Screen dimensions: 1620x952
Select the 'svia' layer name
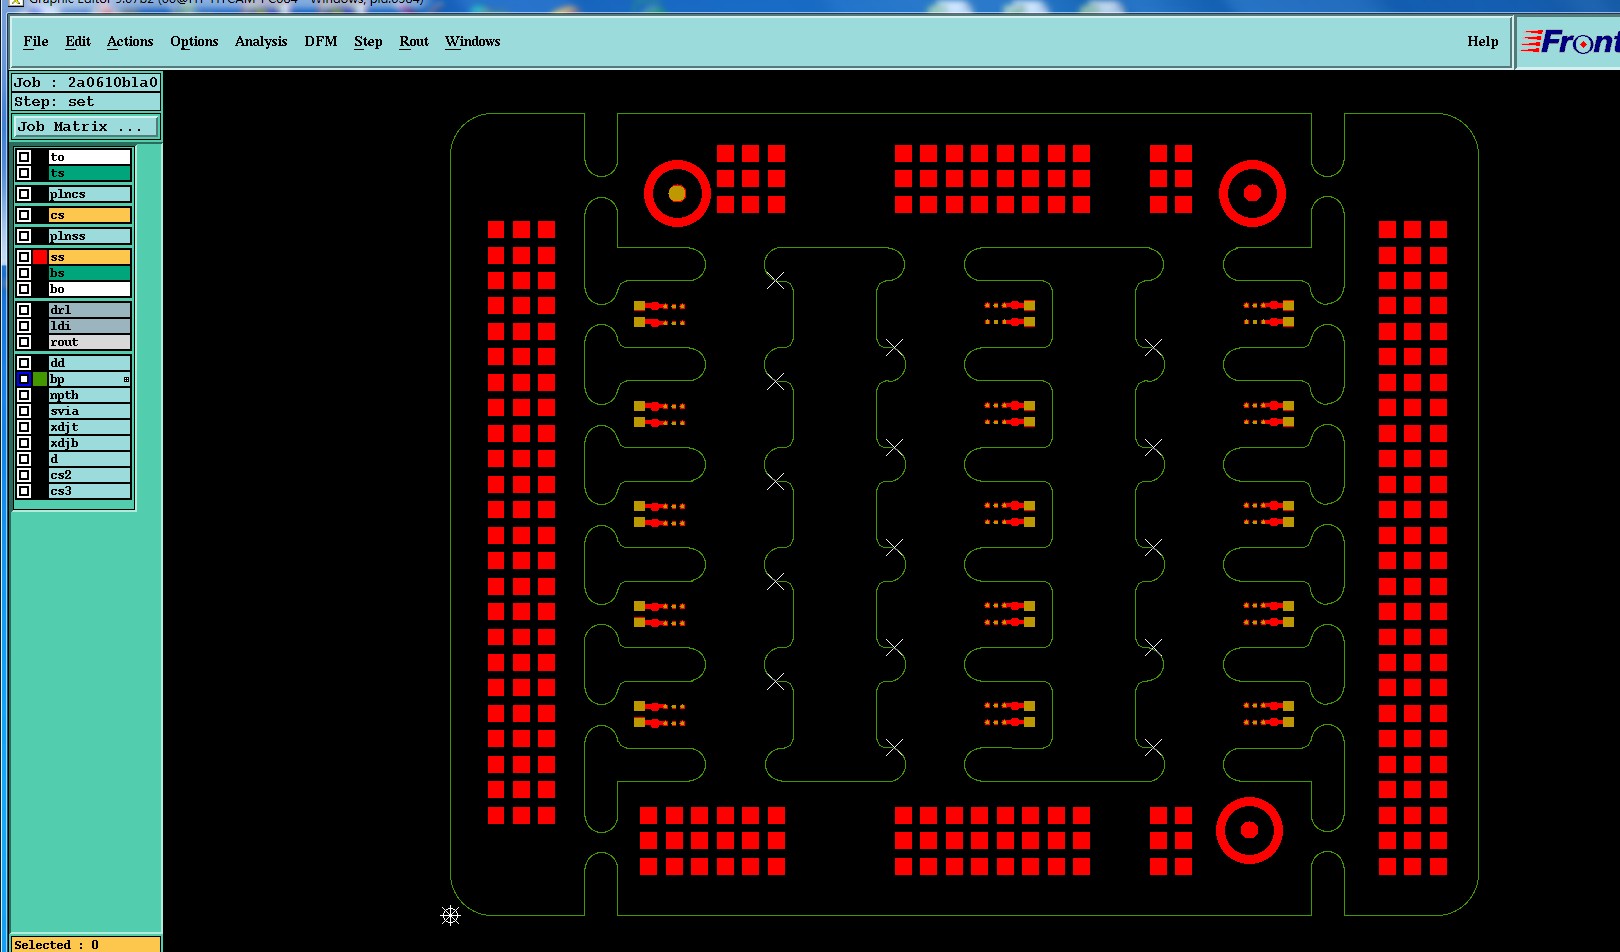(90, 411)
